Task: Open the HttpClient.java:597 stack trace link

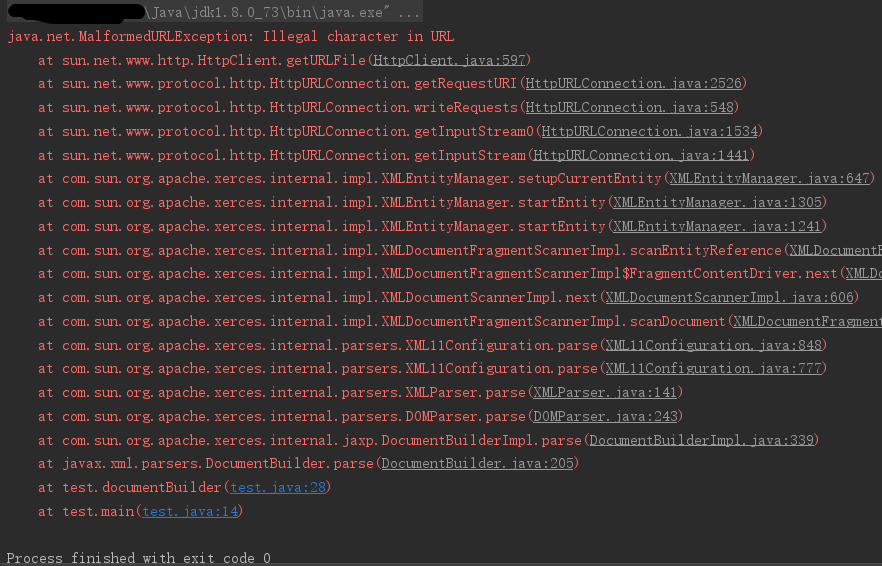Action: tap(450, 60)
